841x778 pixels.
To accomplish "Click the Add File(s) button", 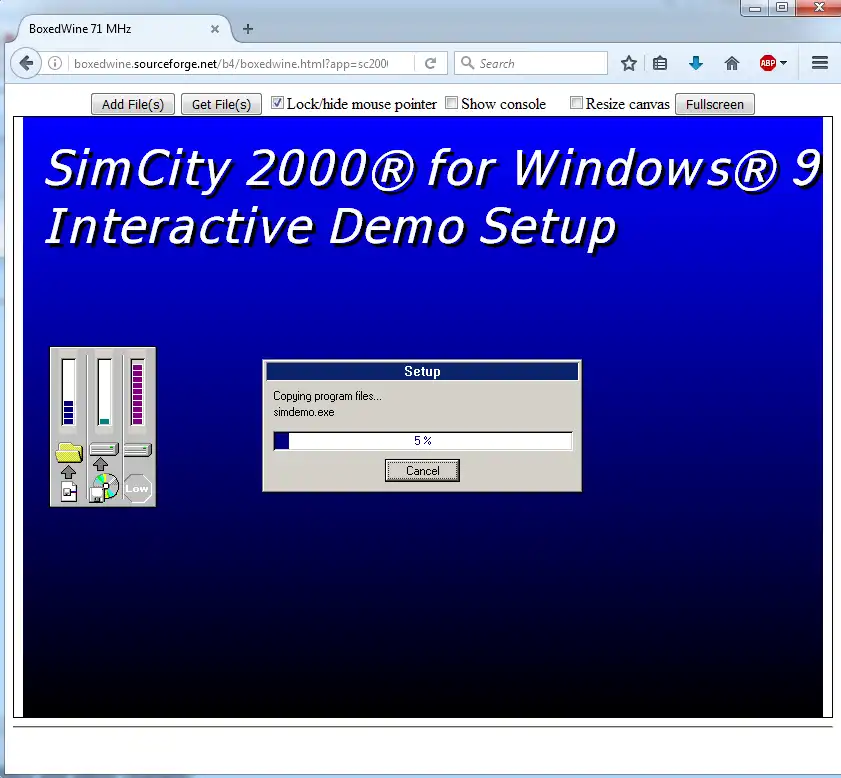I will (x=132, y=104).
